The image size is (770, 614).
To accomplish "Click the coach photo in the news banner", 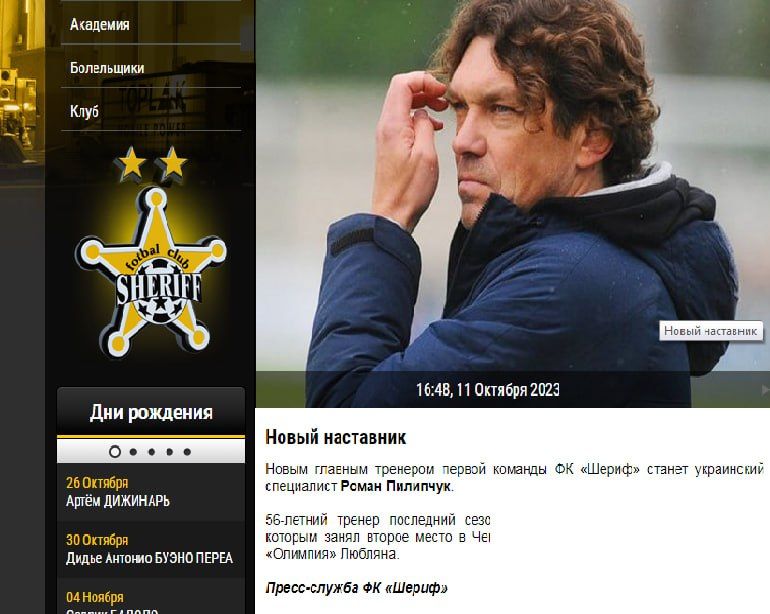I will pyautogui.click(x=513, y=187).
